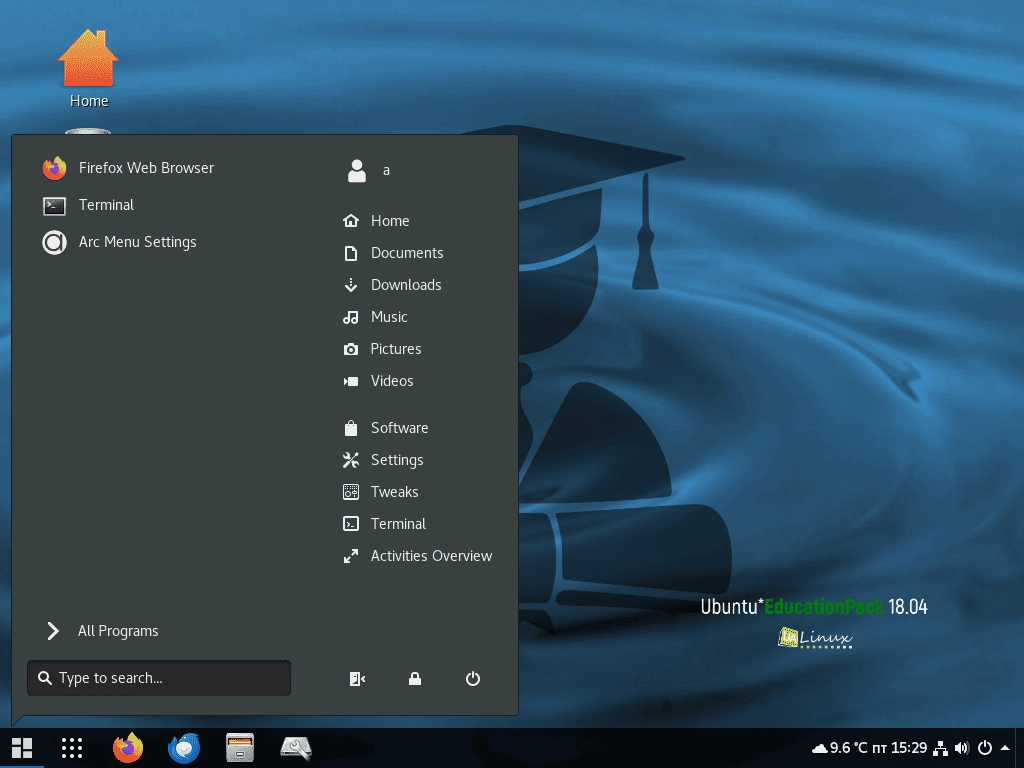Select the Music text label
1024x768 pixels.
(x=389, y=317)
